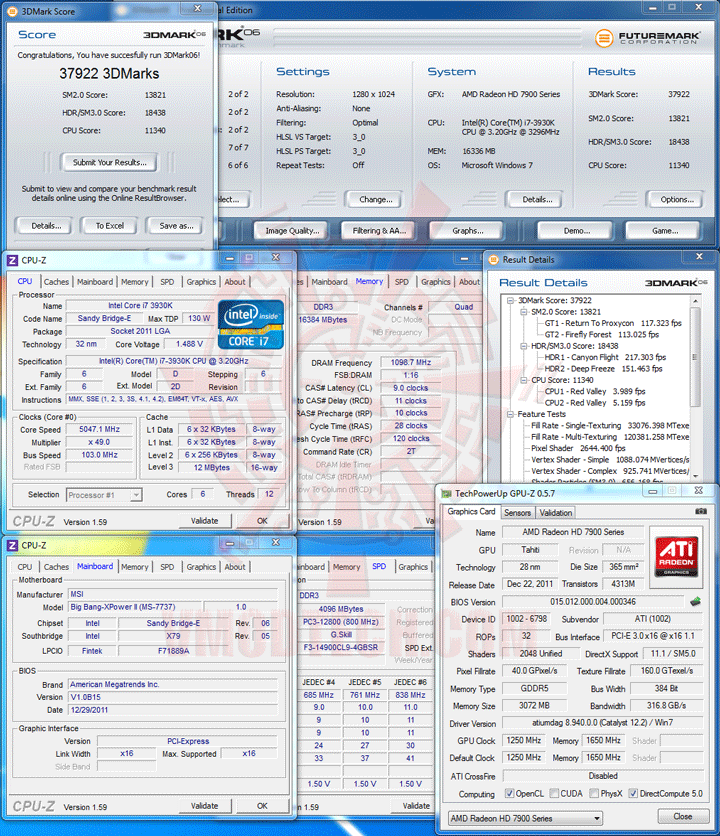The width and height of the screenshot is (720, 836).
Task: Click the Core Speed value 5047.1 MHz
Action: 99,429
